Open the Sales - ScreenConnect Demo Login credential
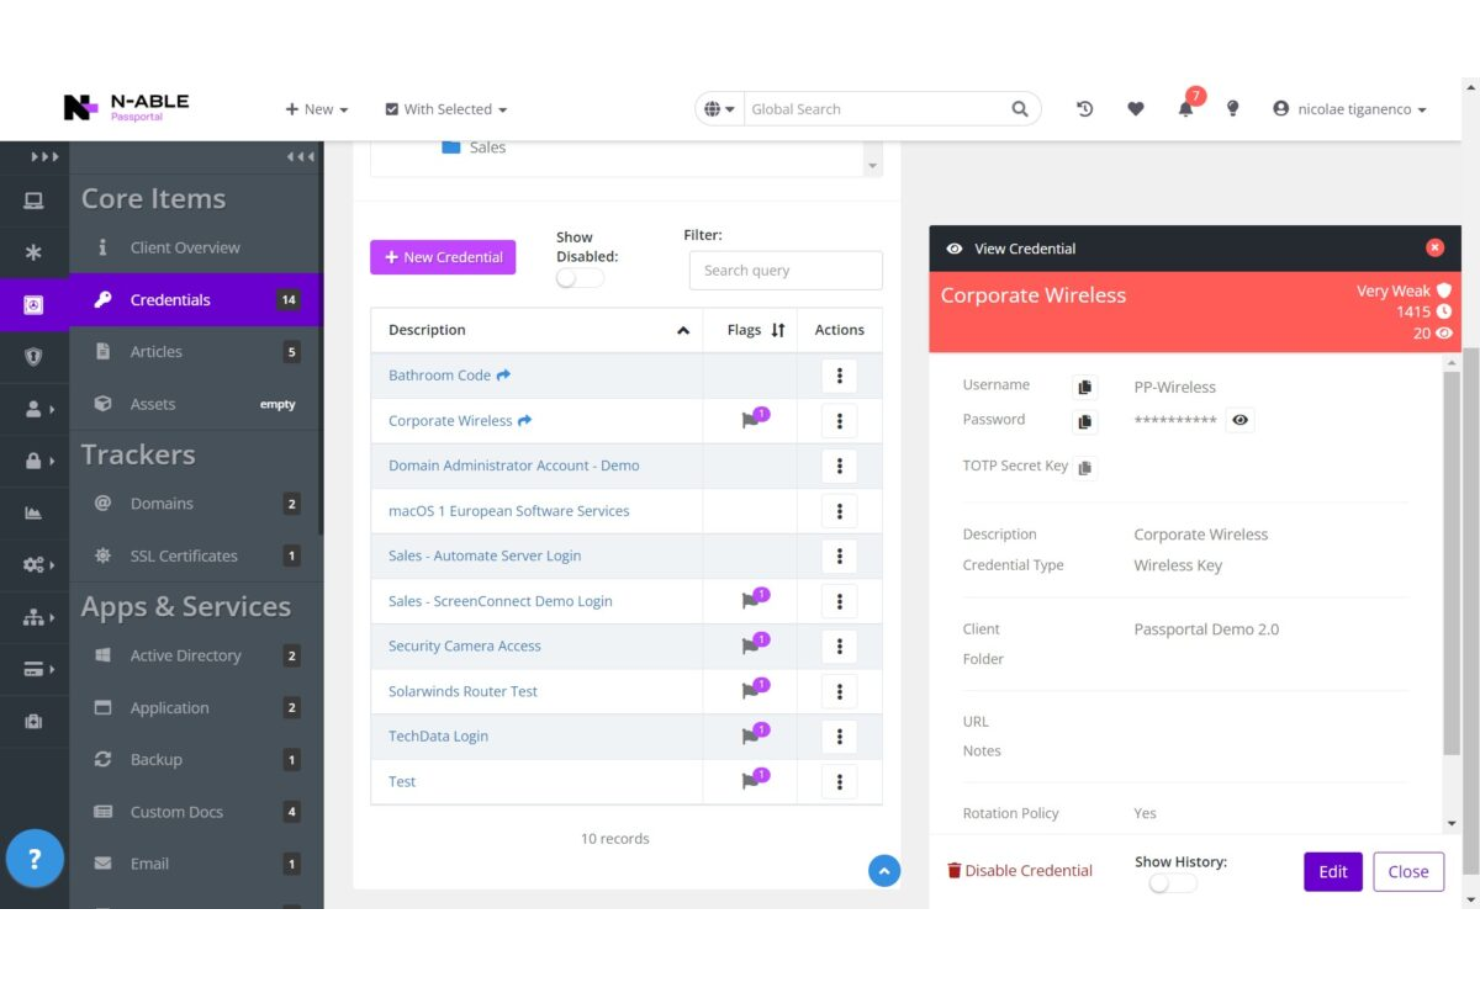The width and height of the screenshot is (1480, 987). tap(500, 601)
